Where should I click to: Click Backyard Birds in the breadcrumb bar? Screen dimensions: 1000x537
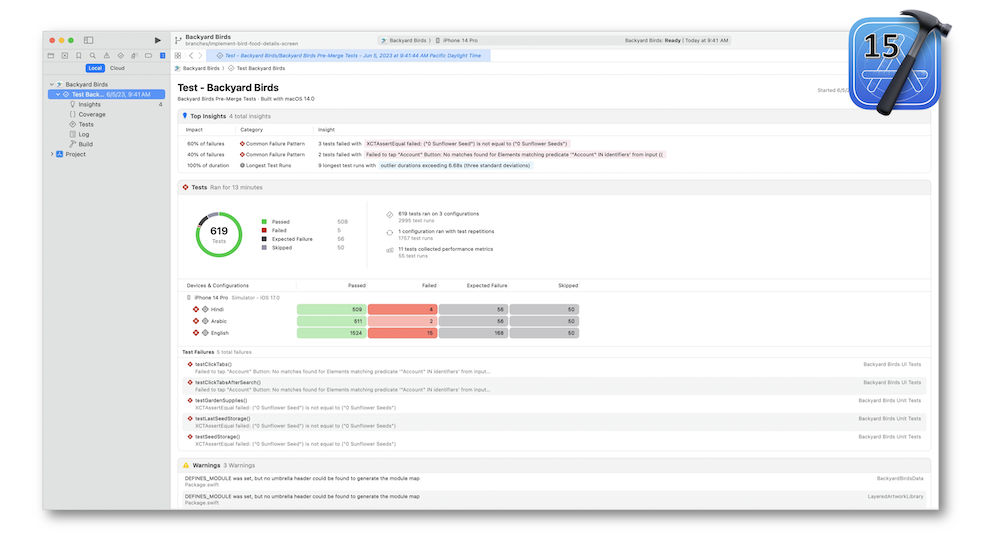point(197,68)
